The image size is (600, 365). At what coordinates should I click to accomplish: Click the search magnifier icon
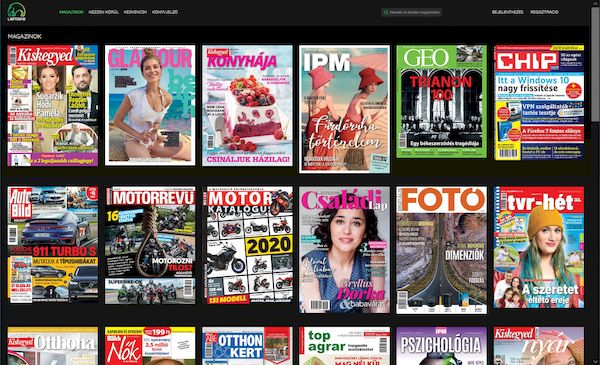[386, 12]
